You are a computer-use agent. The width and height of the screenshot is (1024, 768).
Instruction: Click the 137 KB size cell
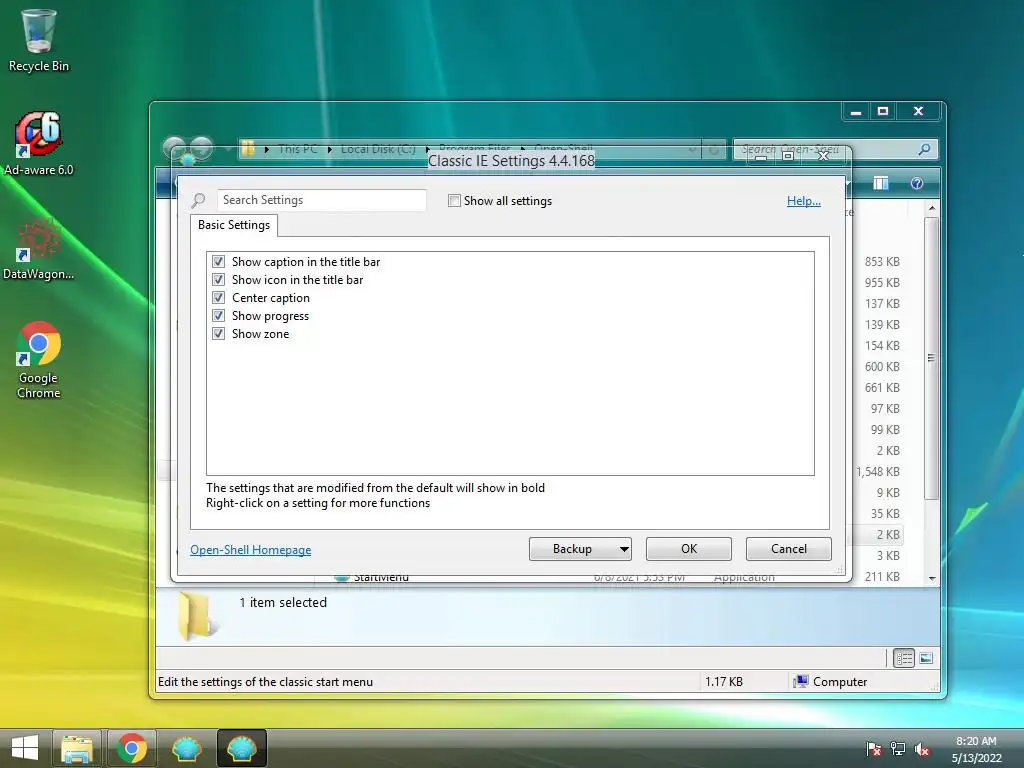tap(882, 304)
